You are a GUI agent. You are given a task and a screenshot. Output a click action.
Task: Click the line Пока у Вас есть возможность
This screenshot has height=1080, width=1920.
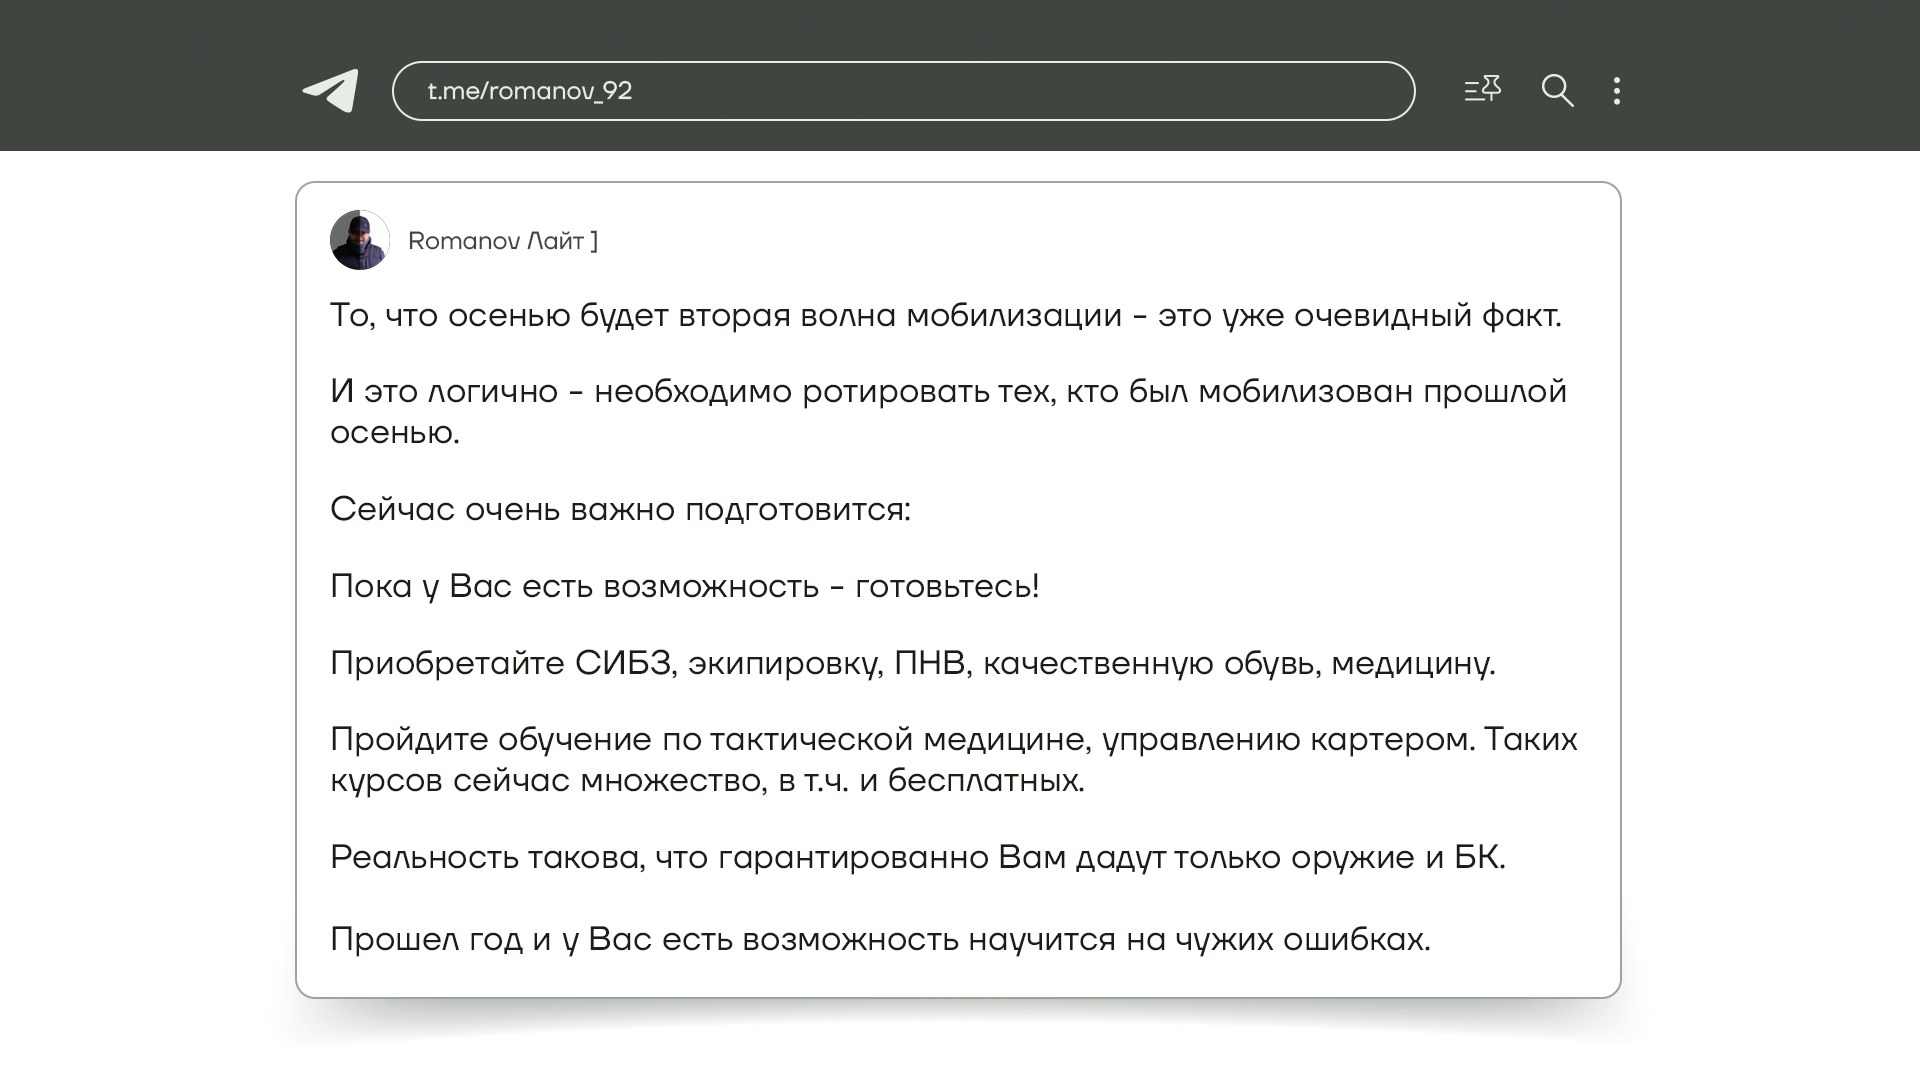[684, 587]
